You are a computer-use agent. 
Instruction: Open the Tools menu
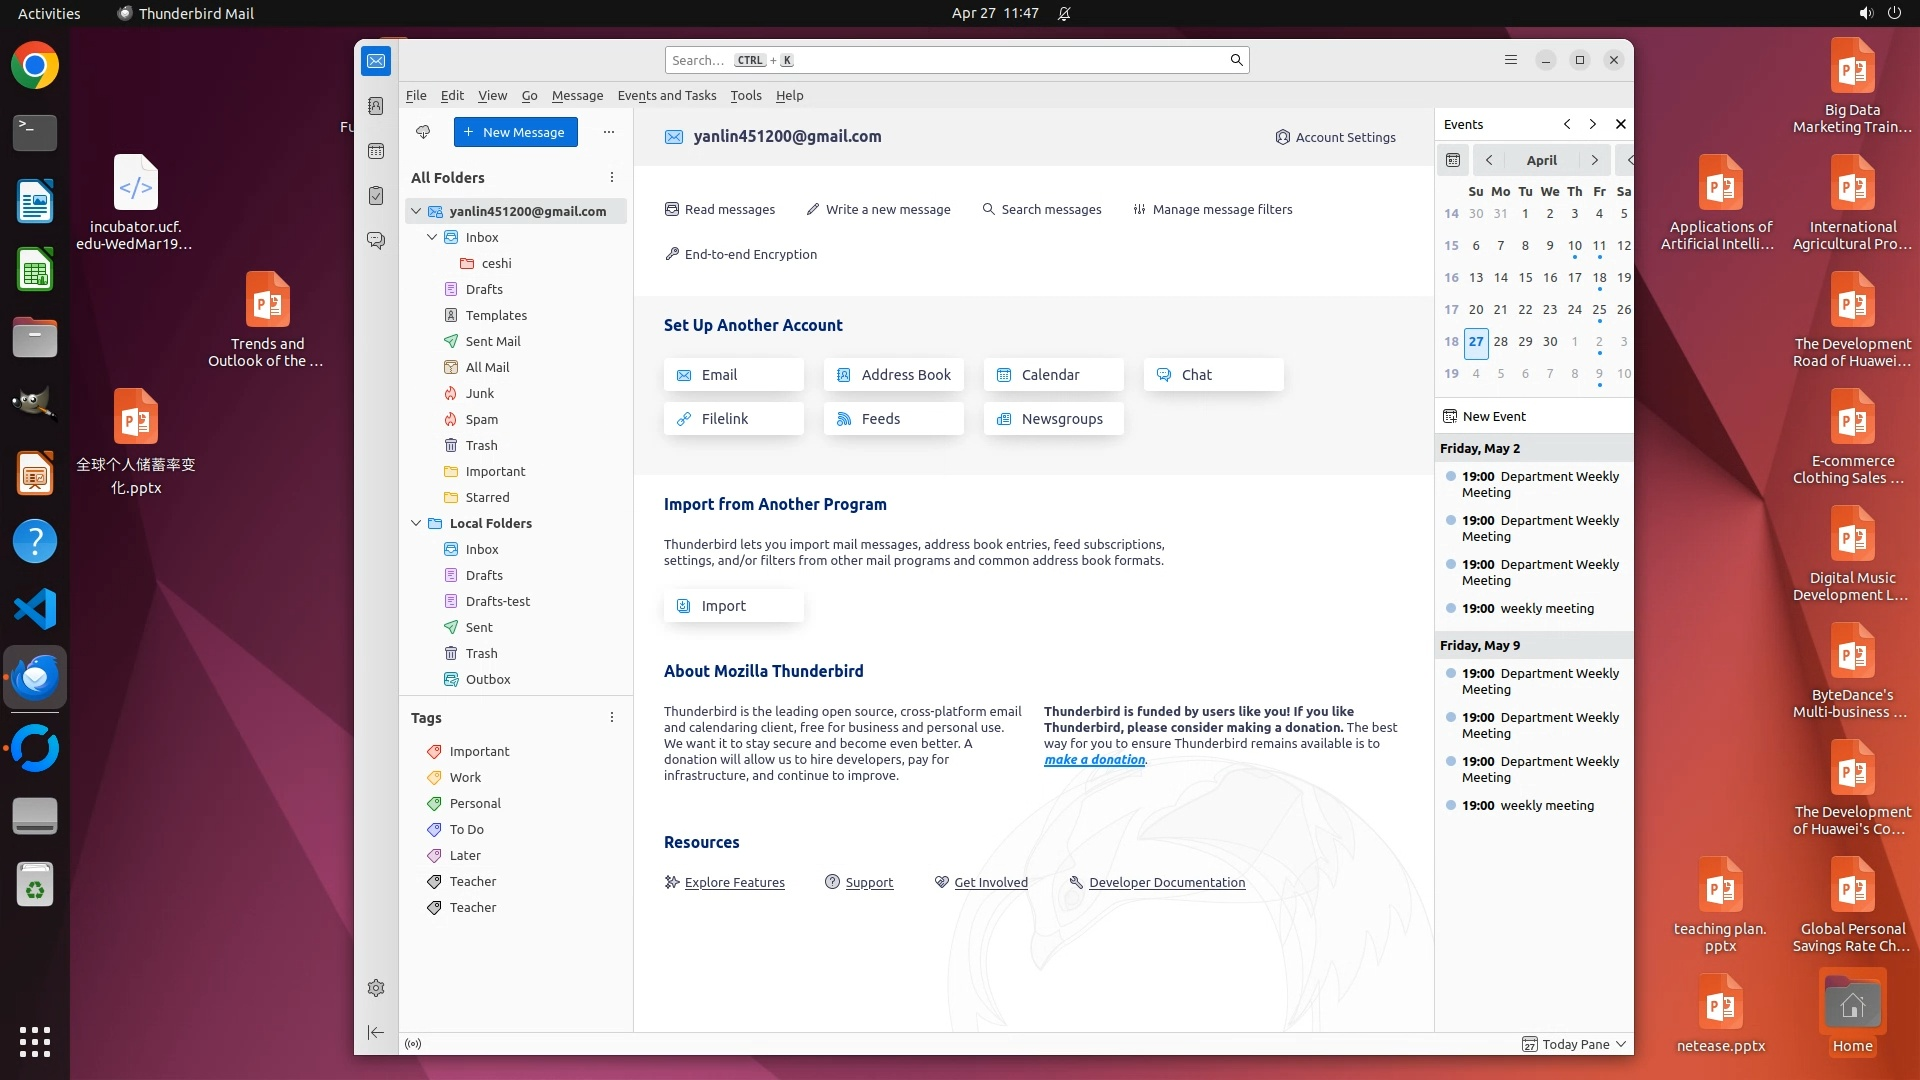click(x=745, y=95)
